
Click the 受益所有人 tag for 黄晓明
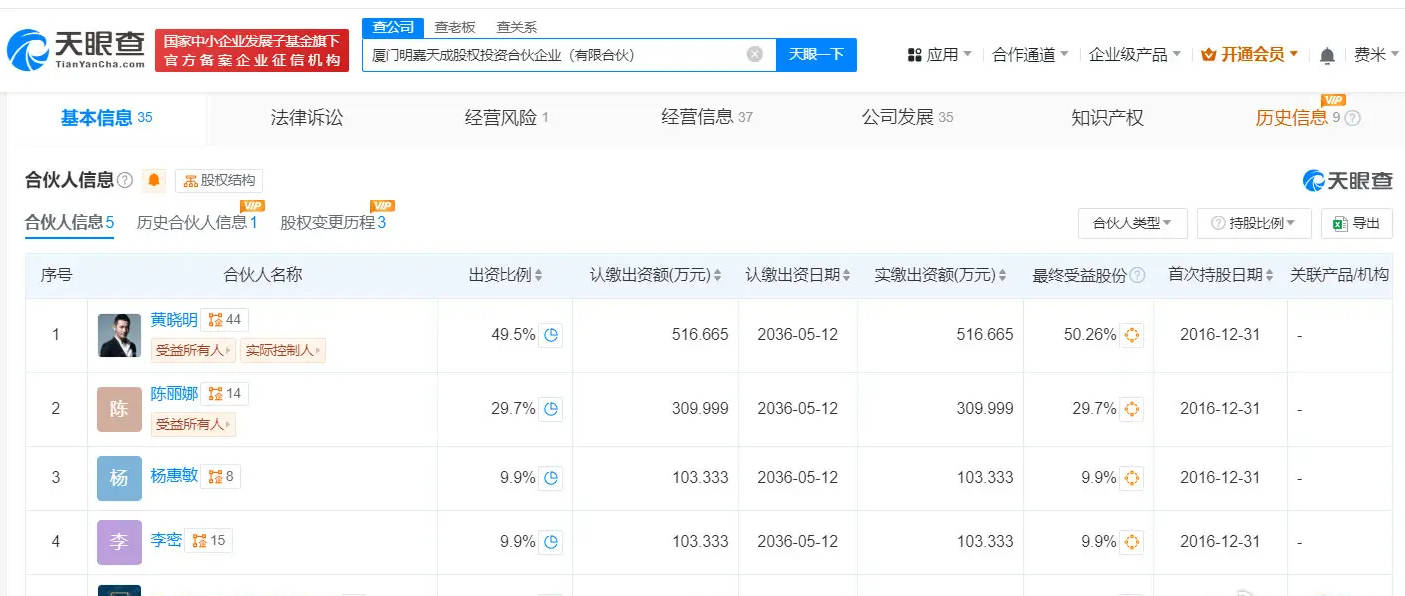tap(194, 350)
